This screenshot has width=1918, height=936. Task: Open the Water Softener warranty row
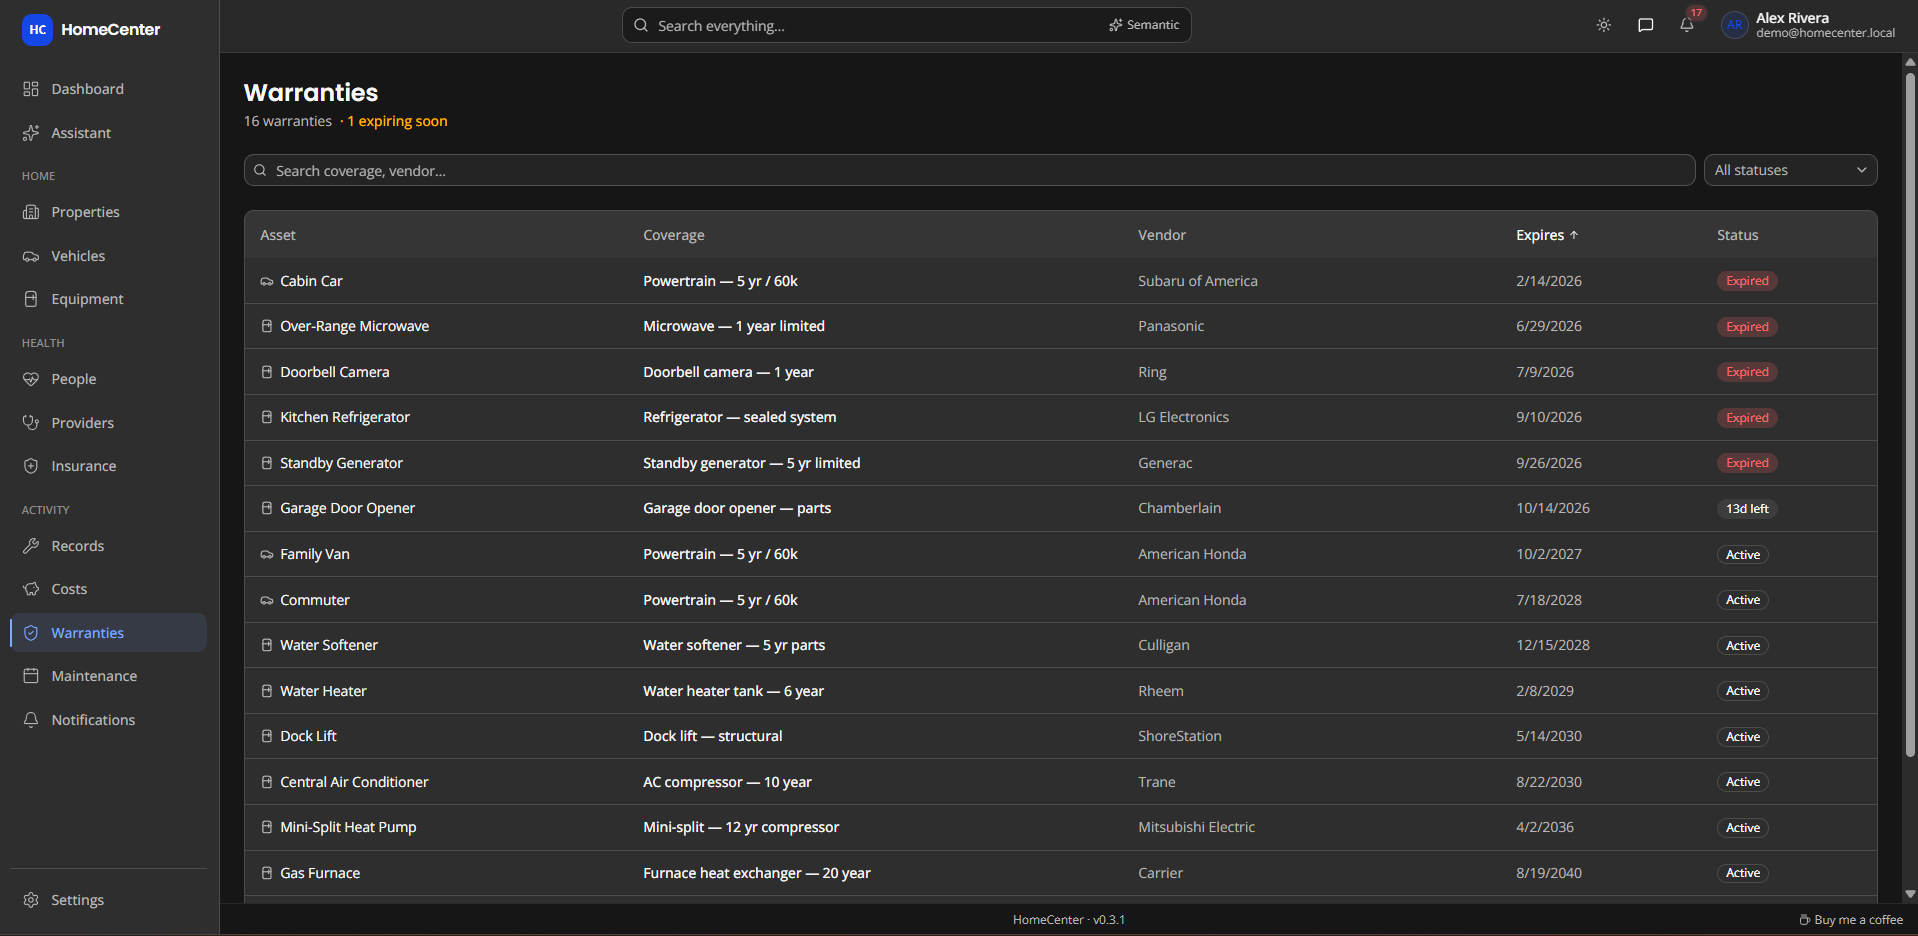[x=1060, y=645]
